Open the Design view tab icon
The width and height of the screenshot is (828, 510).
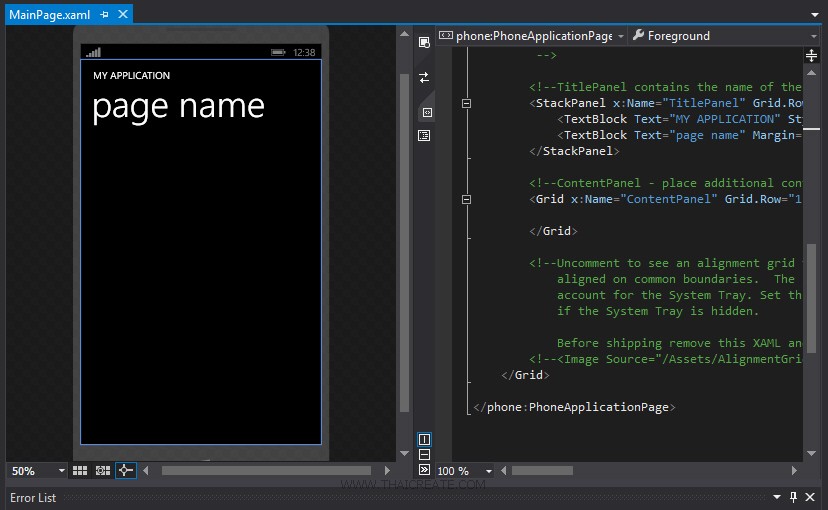point(424,41)
